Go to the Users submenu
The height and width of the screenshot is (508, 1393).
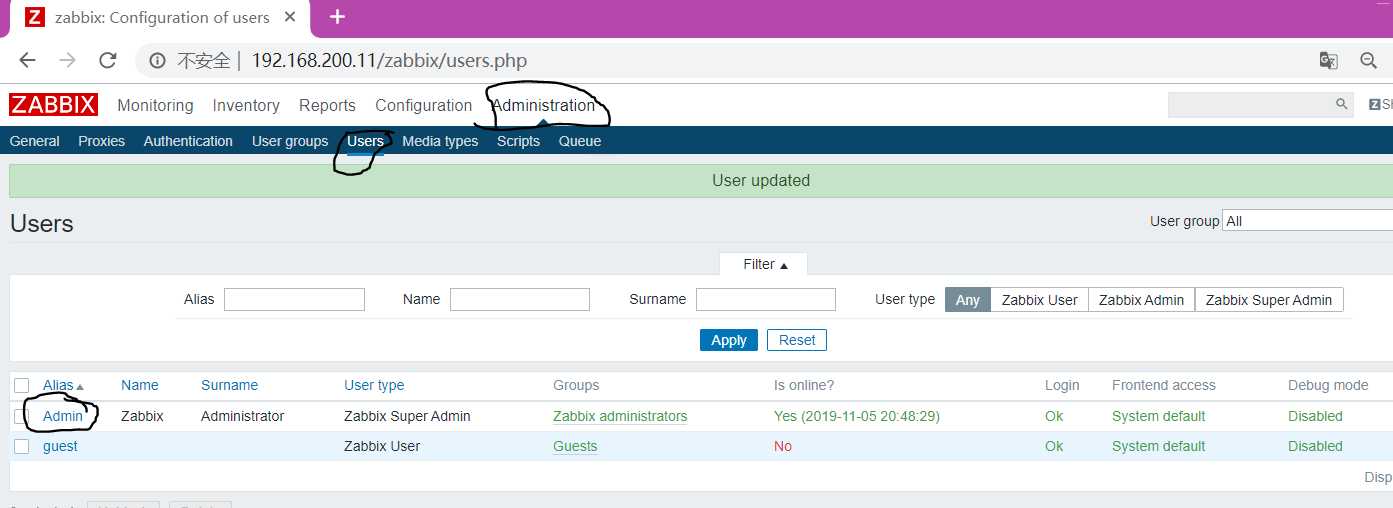coord(365,141)
